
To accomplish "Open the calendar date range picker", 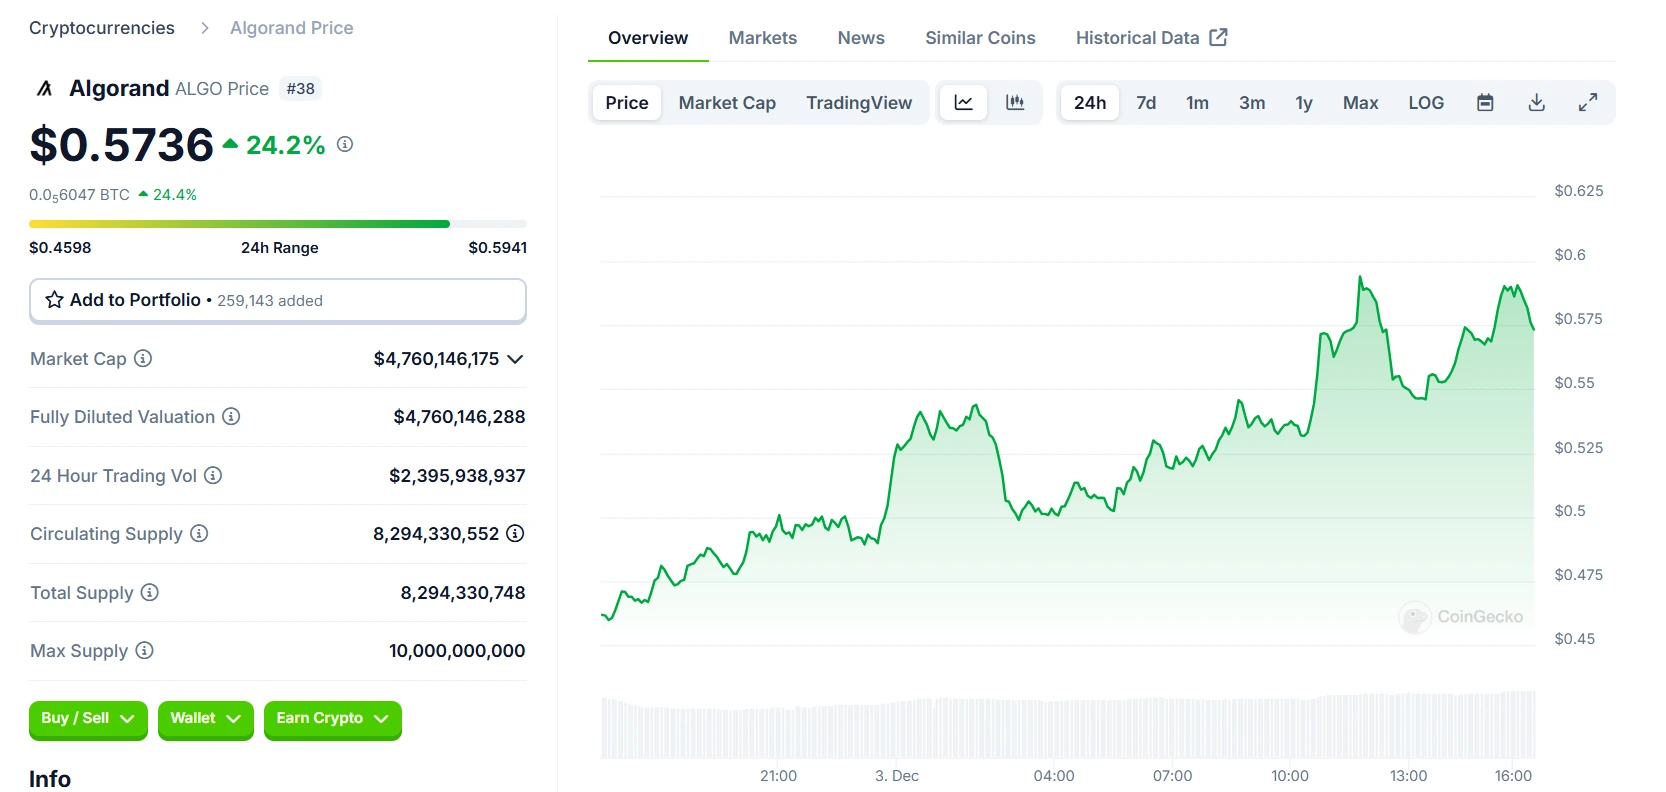I will click(1485, 102).
